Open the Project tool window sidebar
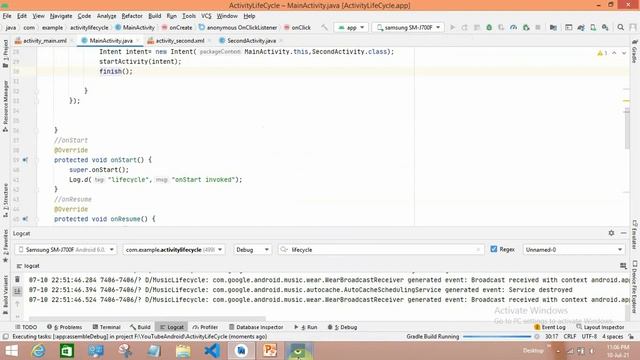The image size is (640, 360). (5, 54)
